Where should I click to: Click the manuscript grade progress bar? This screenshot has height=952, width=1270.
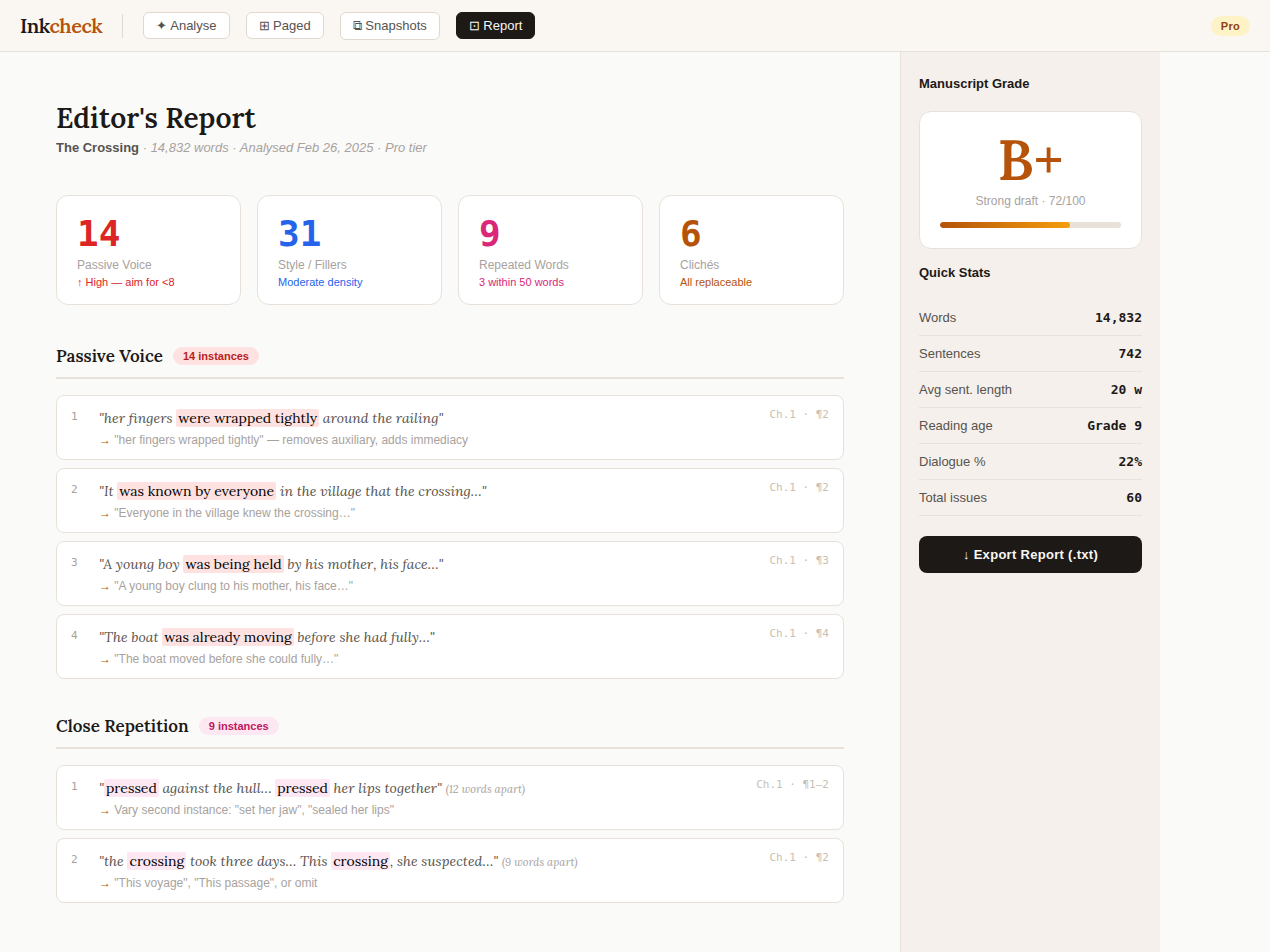point(1030,225)
